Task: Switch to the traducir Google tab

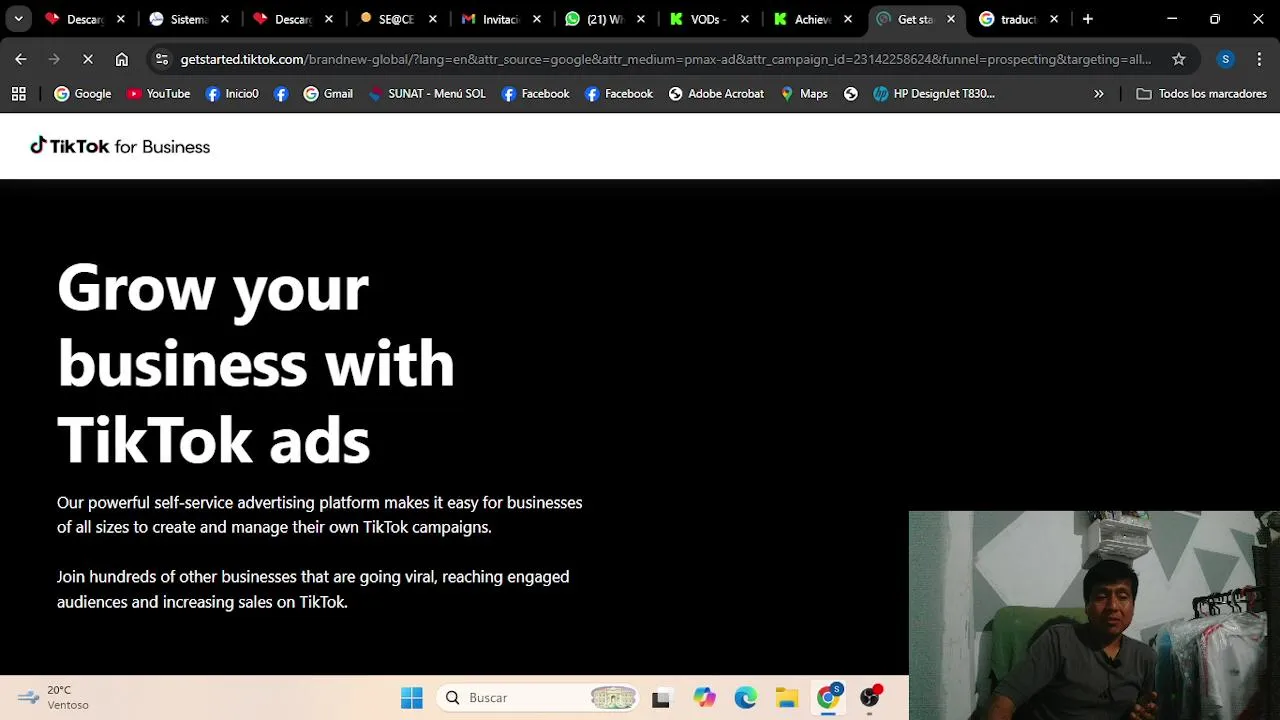Action: point(1019,19)
